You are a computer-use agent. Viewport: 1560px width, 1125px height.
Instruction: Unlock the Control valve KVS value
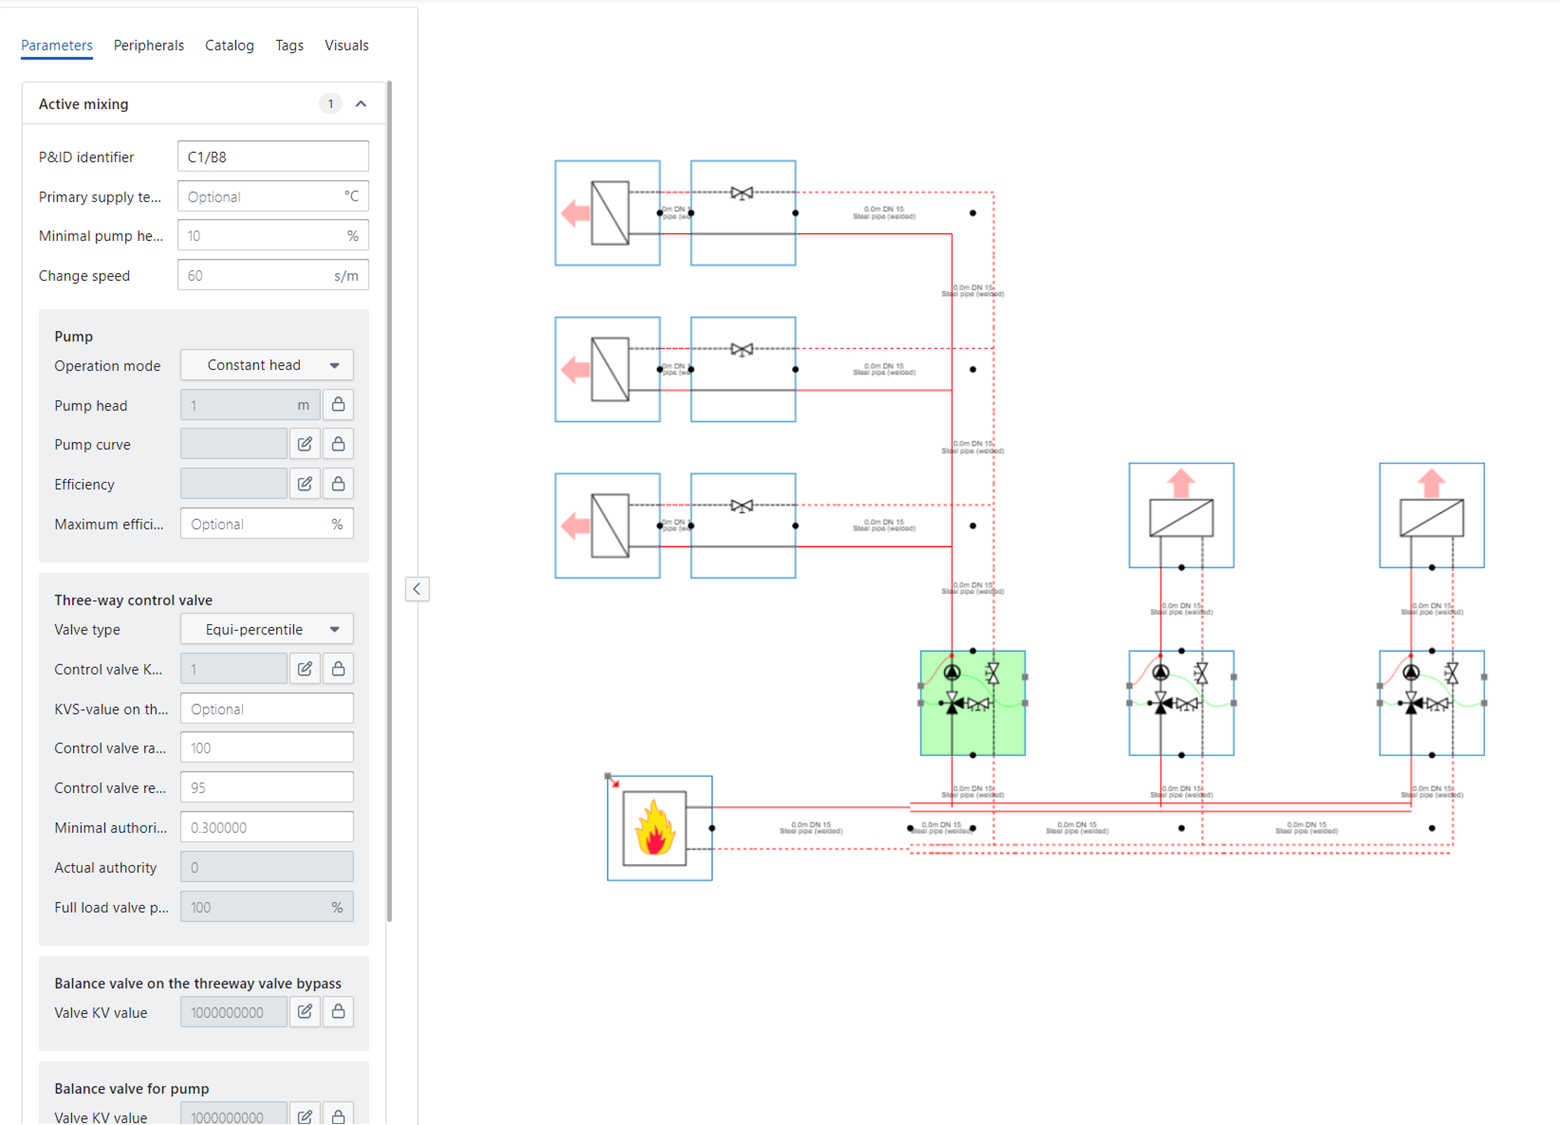[338, 669]
